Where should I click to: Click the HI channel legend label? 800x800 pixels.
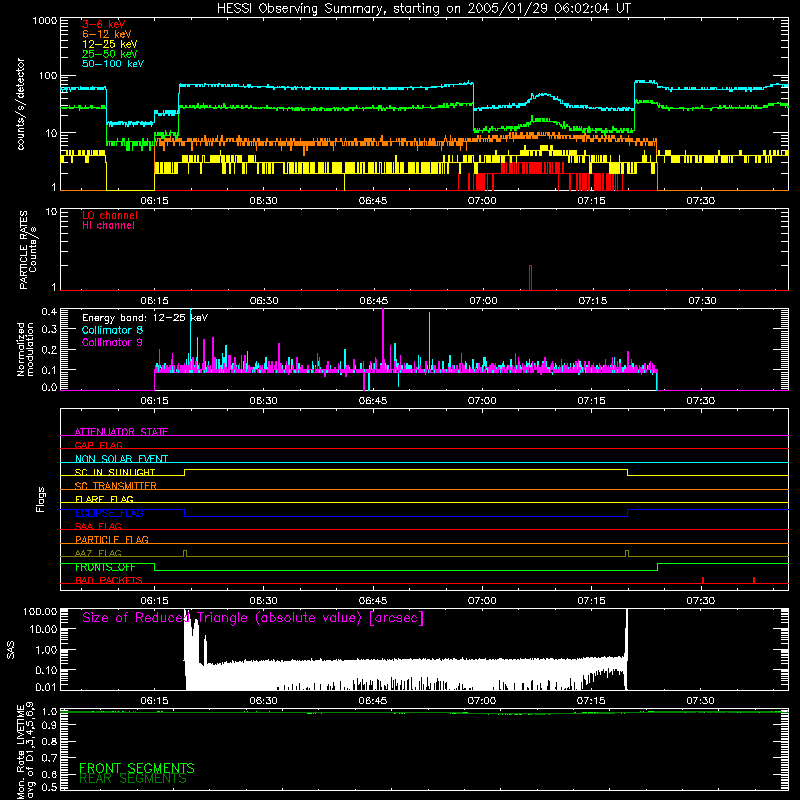click(108, 226)
